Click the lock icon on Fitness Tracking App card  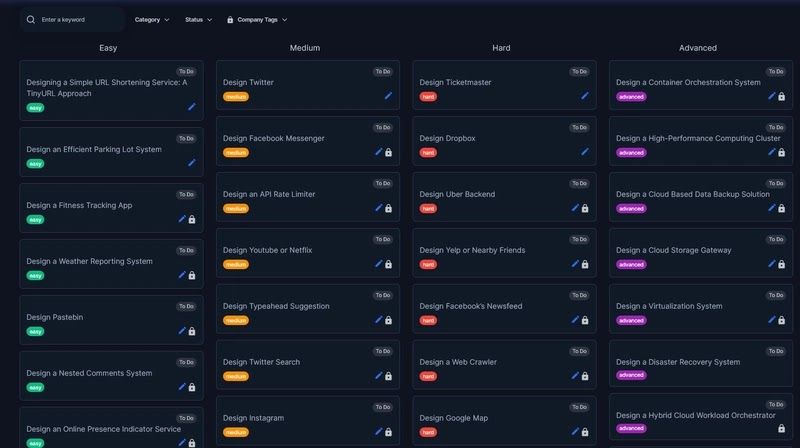[192, 219]
